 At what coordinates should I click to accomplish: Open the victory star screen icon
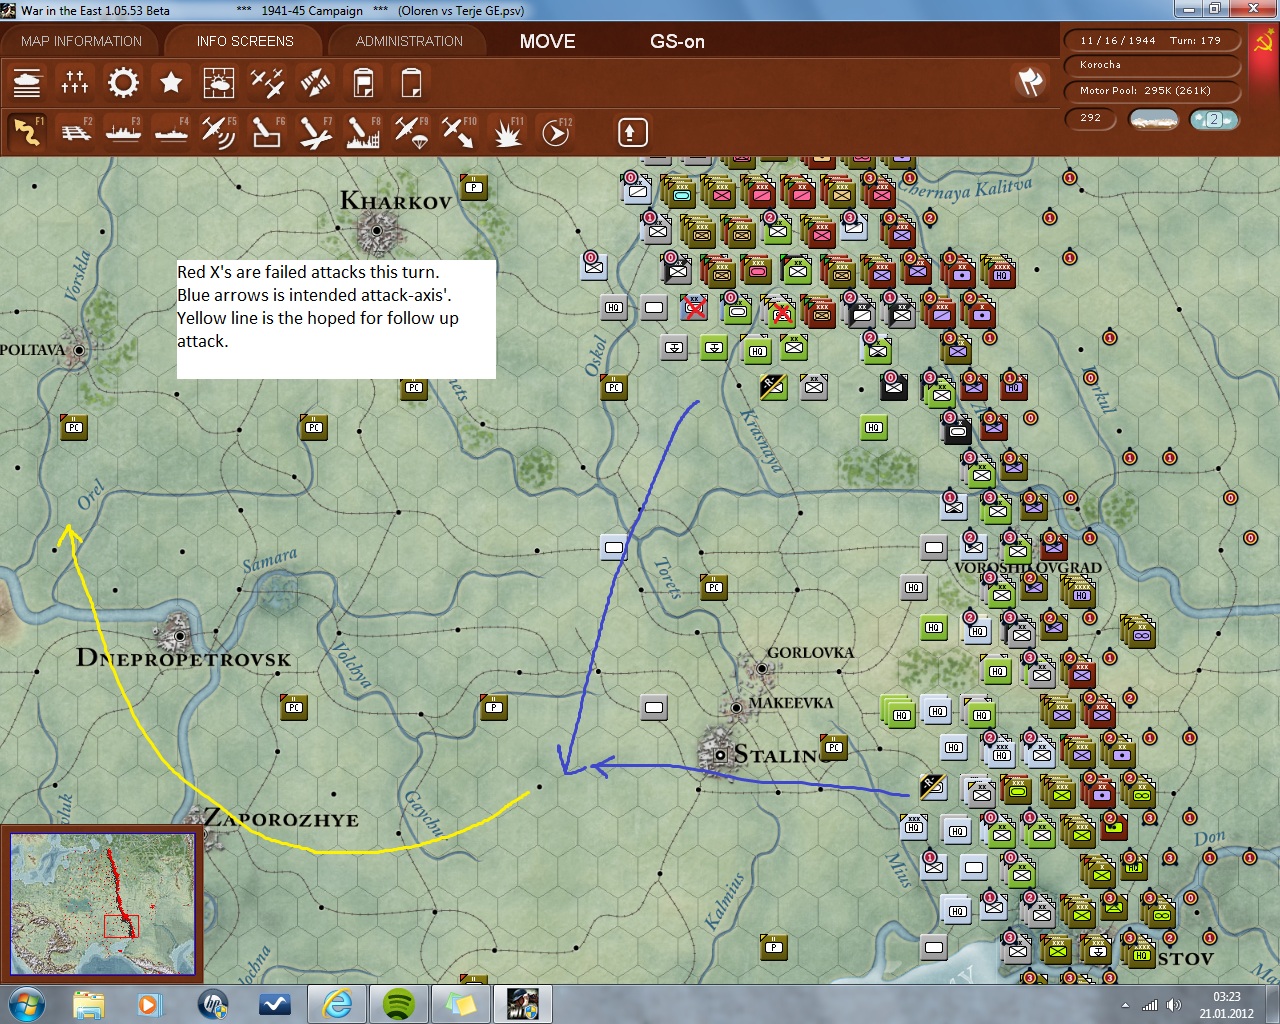click(x=171, y=82)
